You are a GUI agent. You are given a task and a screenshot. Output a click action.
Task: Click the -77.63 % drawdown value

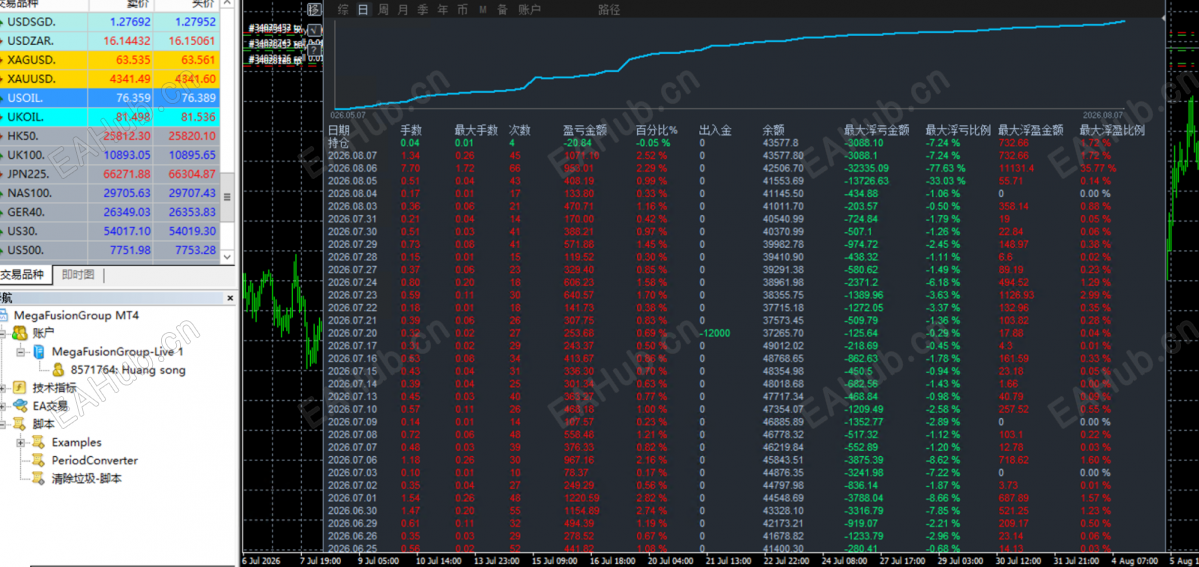[945, 168]
